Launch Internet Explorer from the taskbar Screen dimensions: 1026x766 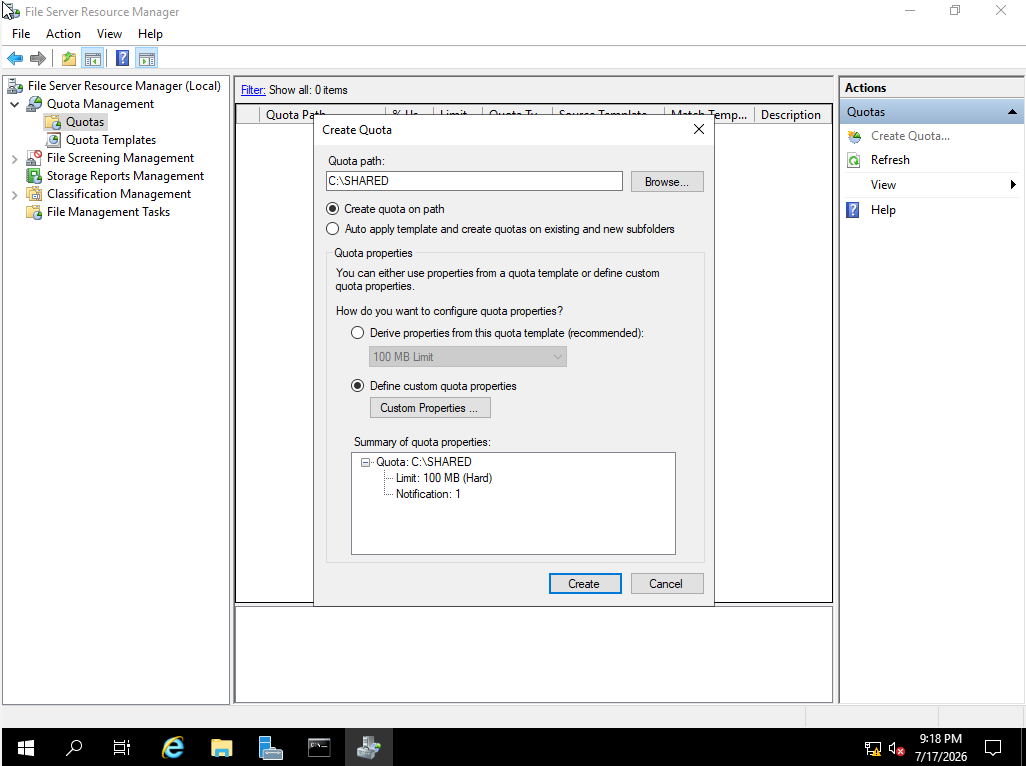tap(173, 747)
